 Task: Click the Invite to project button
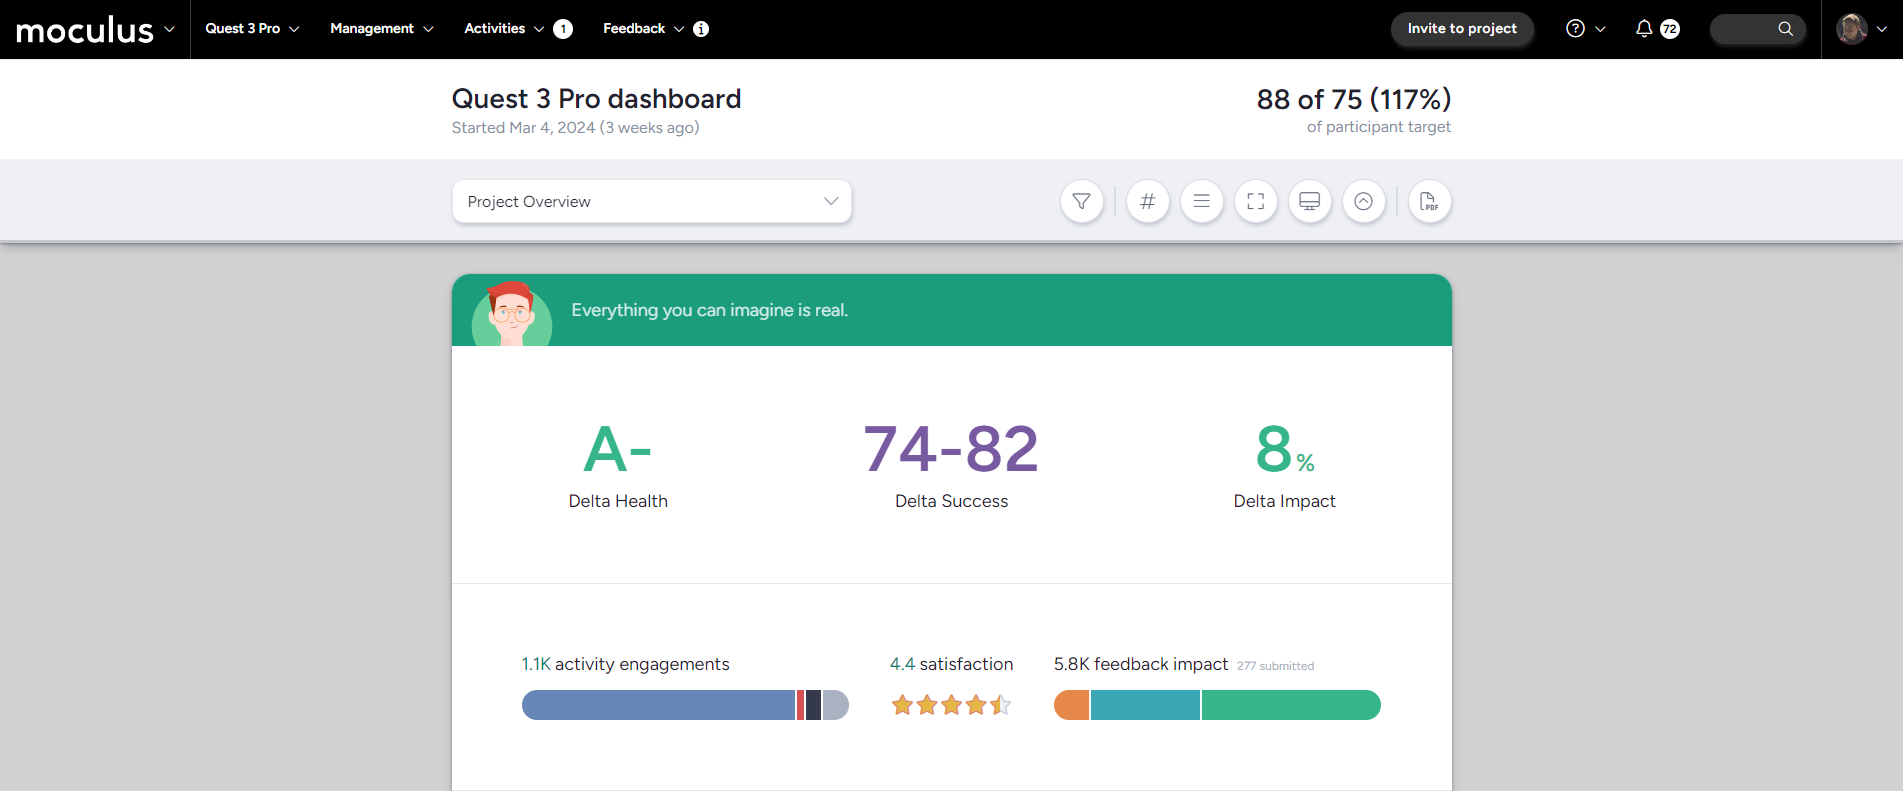[1461, 29]
